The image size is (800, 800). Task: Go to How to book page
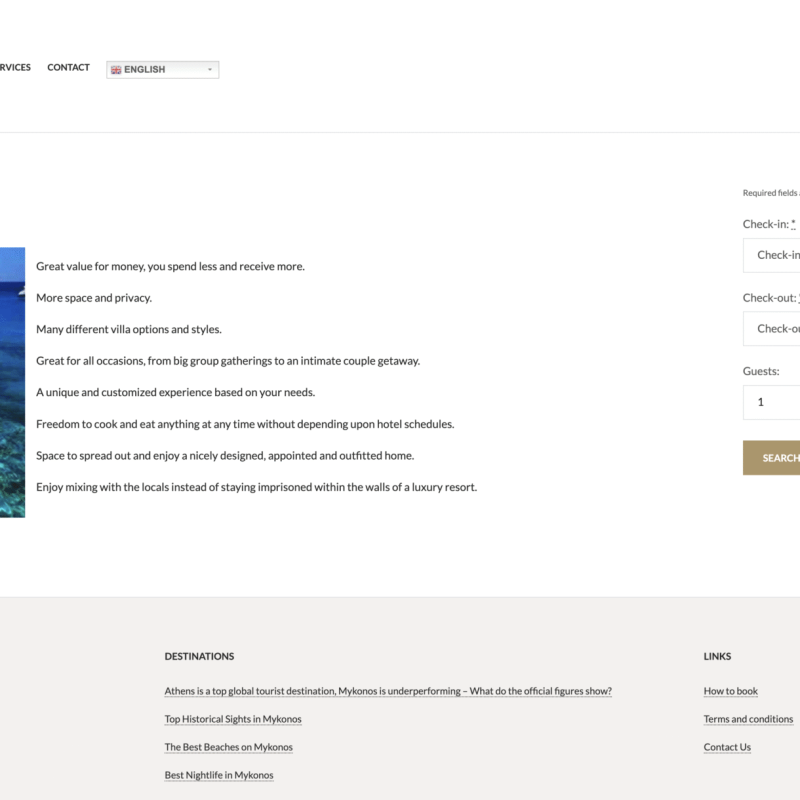[x=730, y=691]
